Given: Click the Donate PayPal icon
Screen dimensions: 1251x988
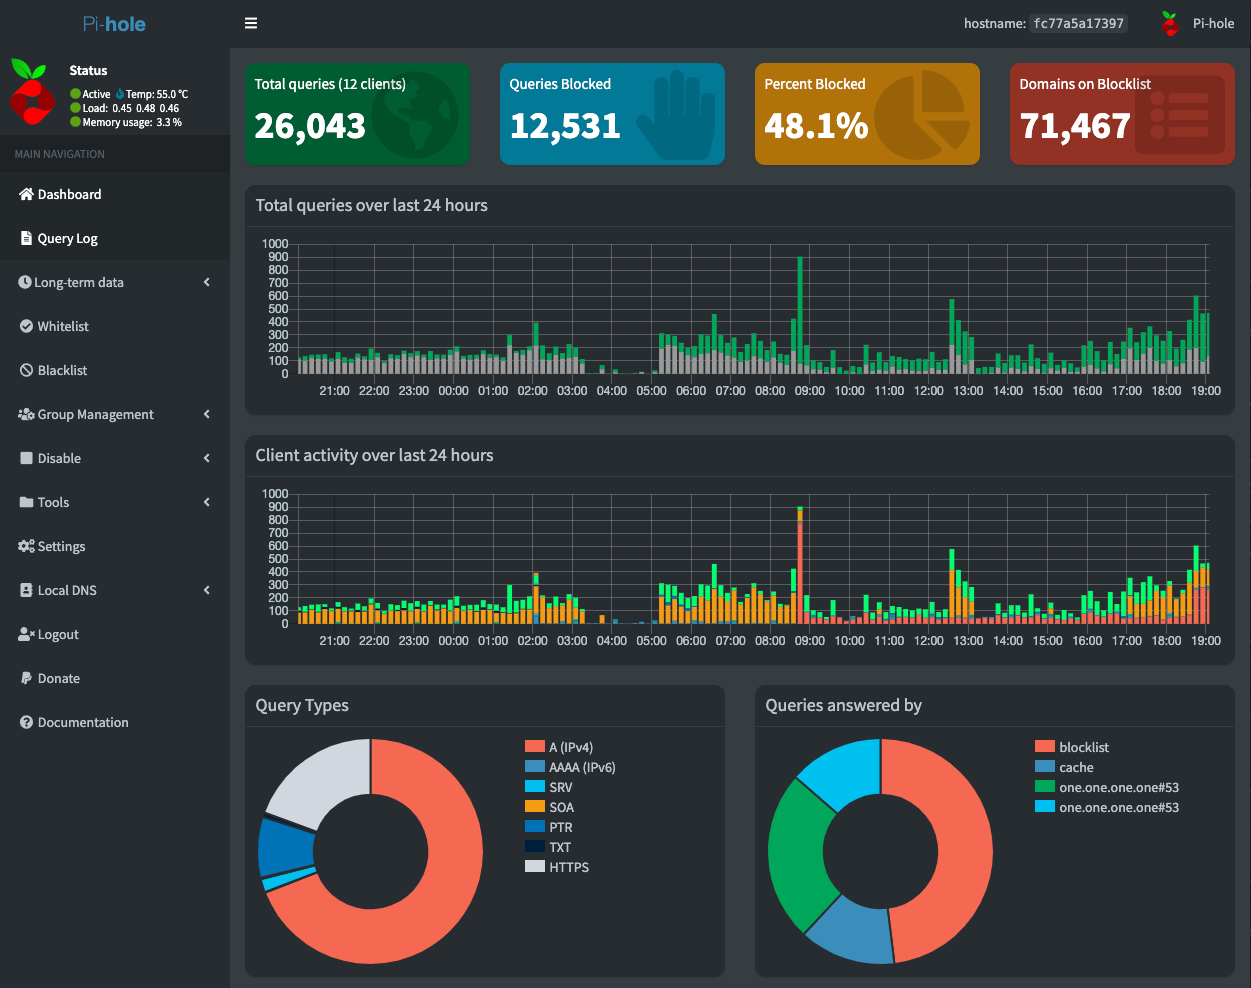Looking at the screenshot, I should [26, 678].
